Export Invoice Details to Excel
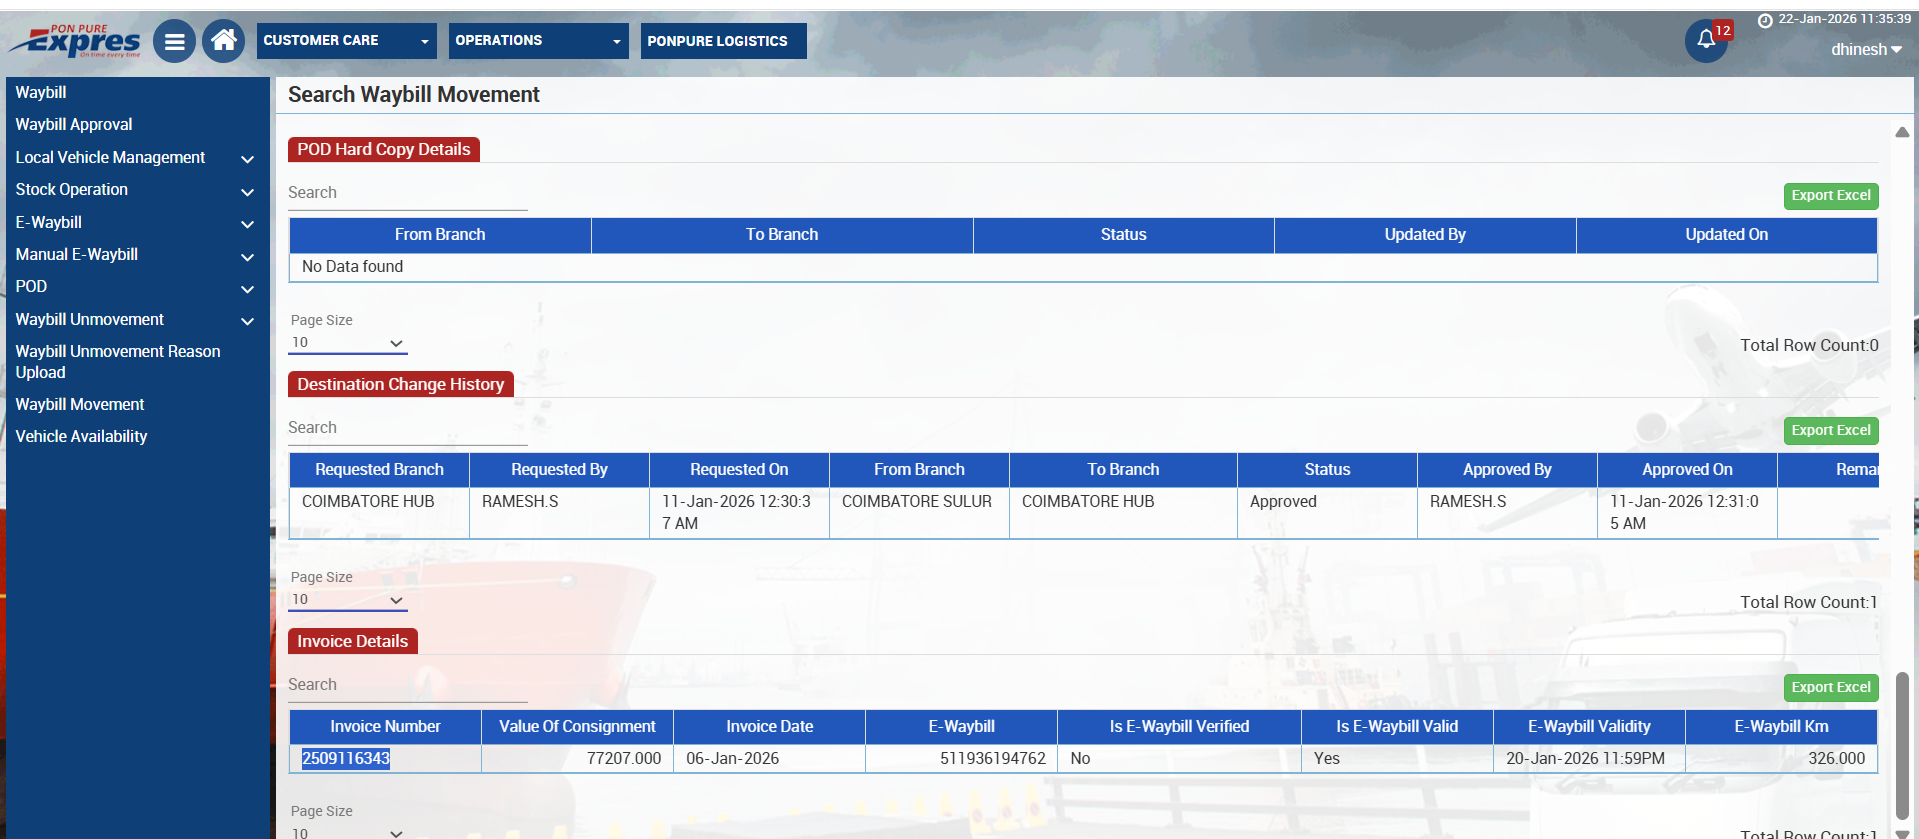1919x839 pixels. (1830, 688)
